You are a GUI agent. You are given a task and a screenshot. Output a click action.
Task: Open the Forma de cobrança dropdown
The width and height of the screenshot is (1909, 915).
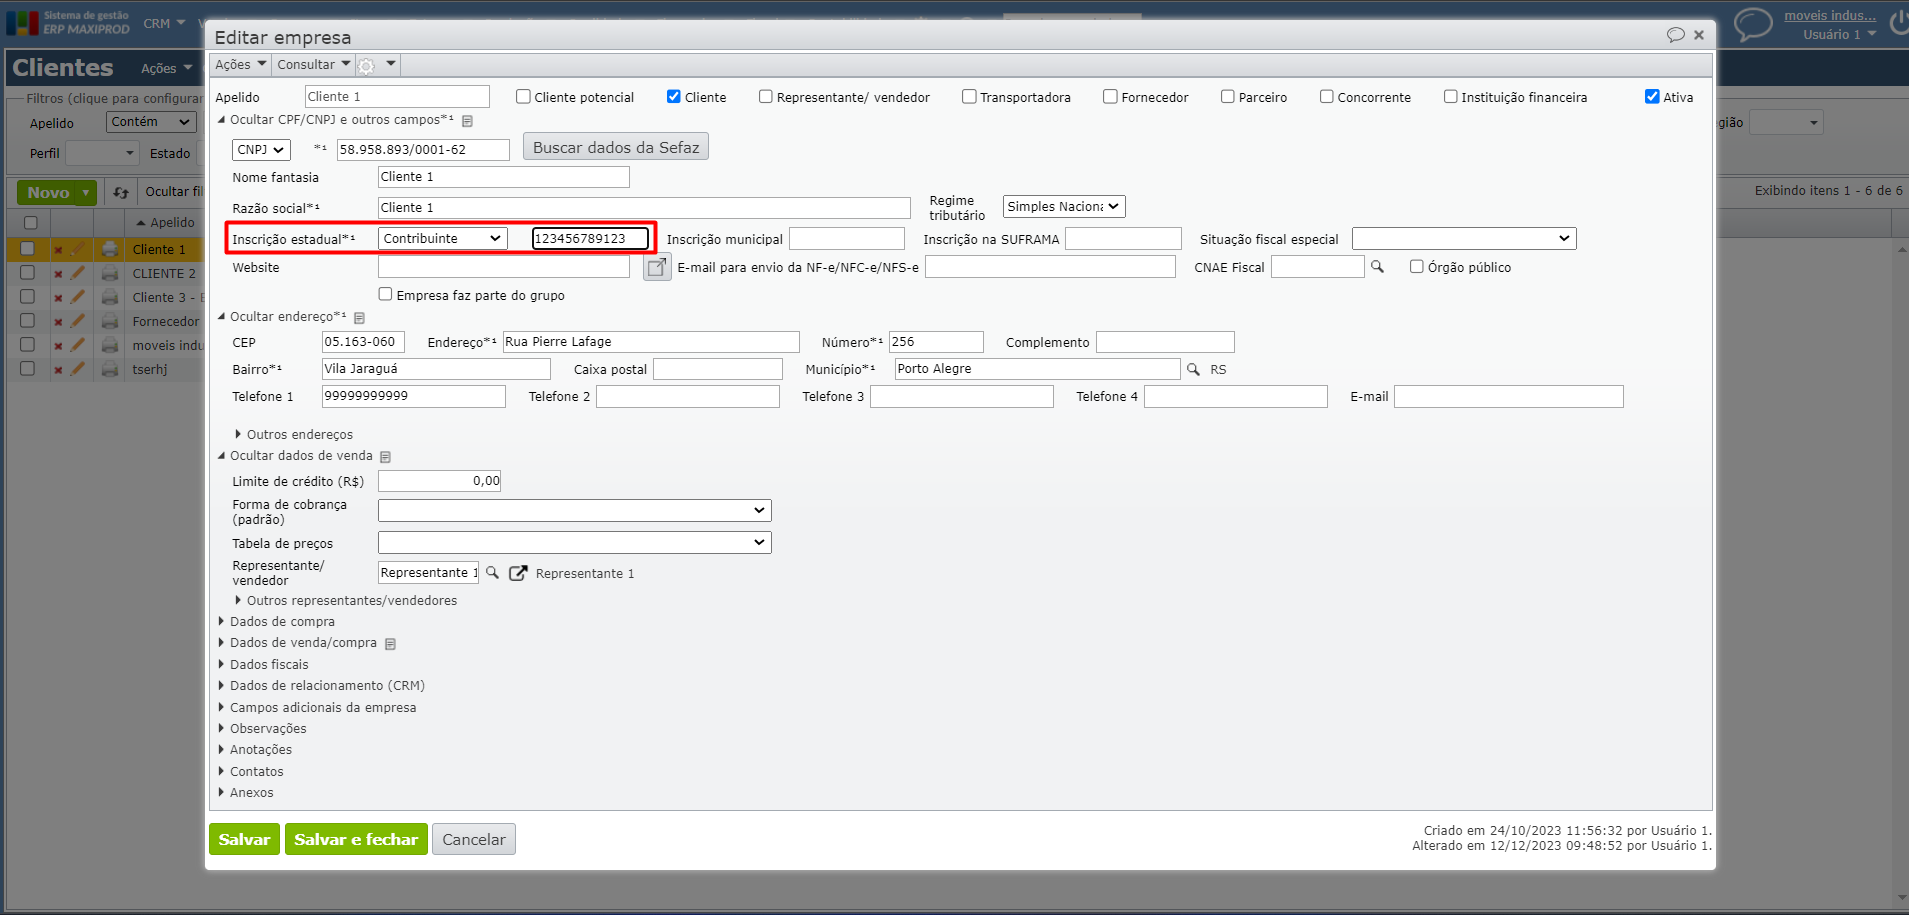coord(574,511)
